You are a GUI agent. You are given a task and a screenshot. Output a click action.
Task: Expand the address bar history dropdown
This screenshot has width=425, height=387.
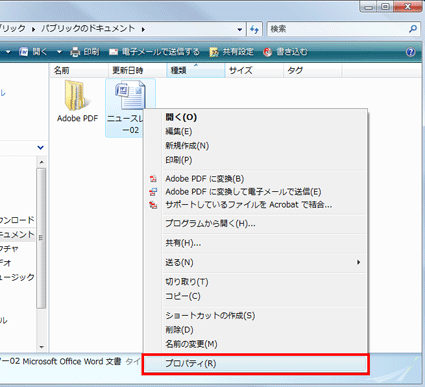click(239, 29)
